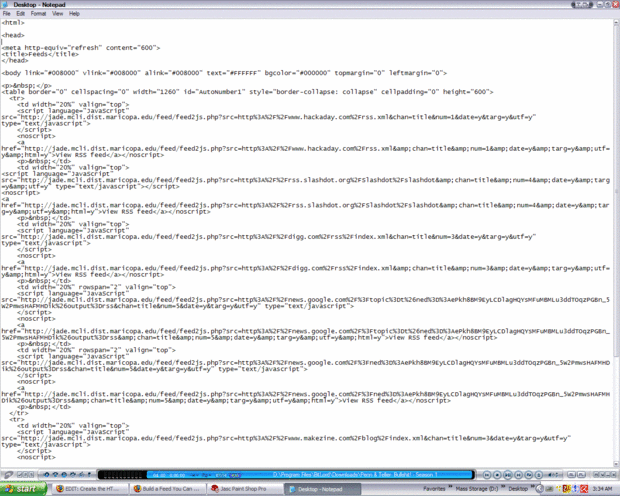
Task: Click the media player play/pause button
Action: 508,475
